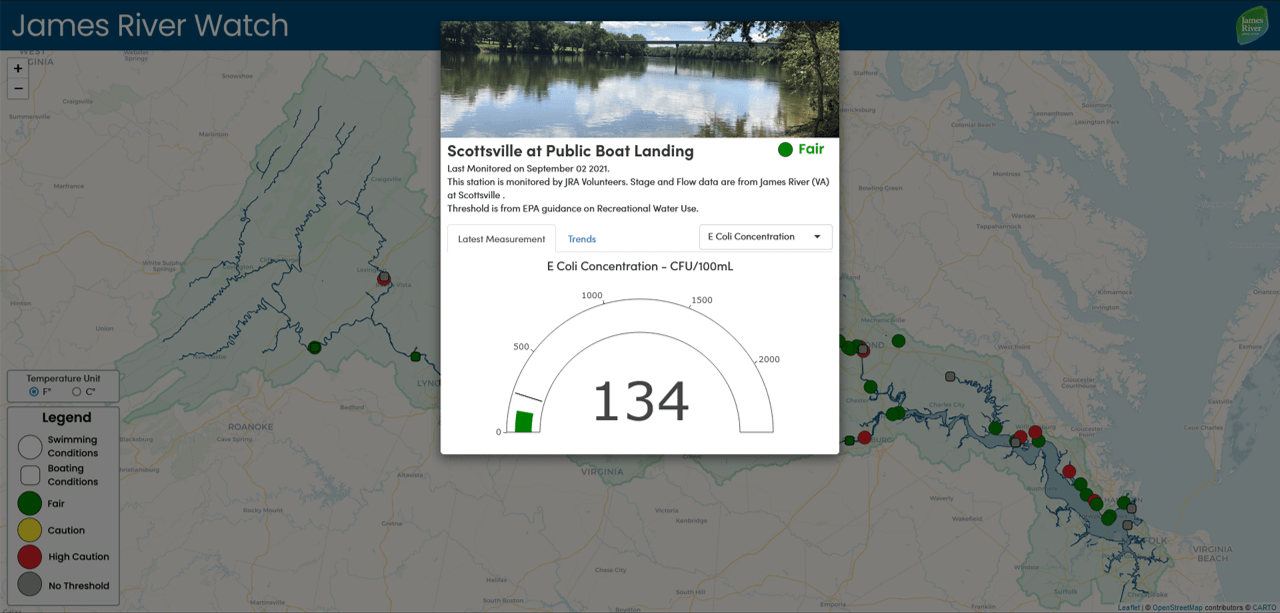Select Fahrenheit temperature unit

point(34,392)
